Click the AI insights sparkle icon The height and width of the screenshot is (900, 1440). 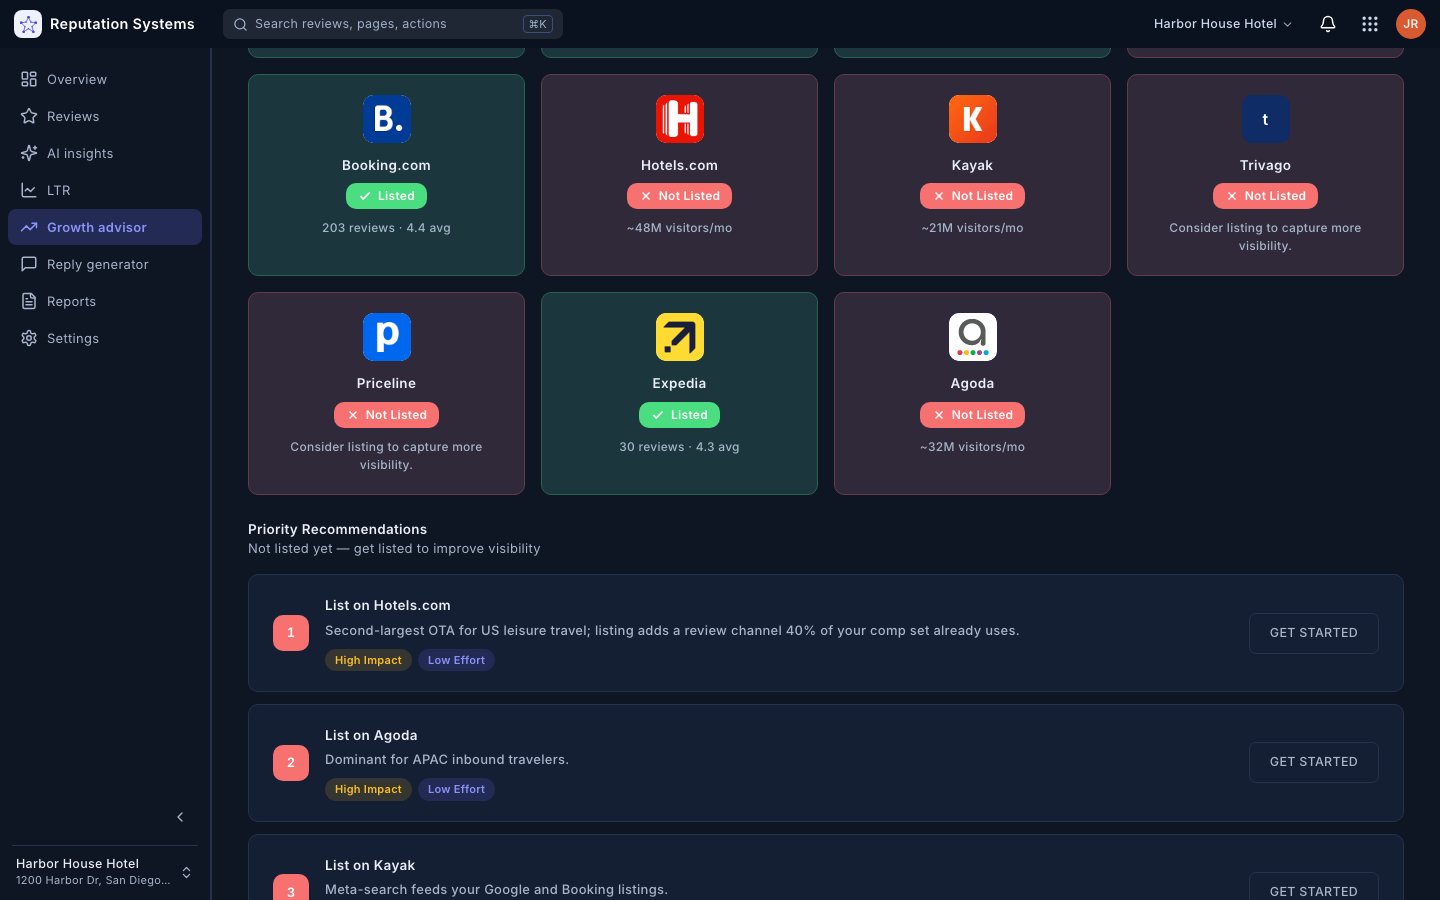coord(29,153)
